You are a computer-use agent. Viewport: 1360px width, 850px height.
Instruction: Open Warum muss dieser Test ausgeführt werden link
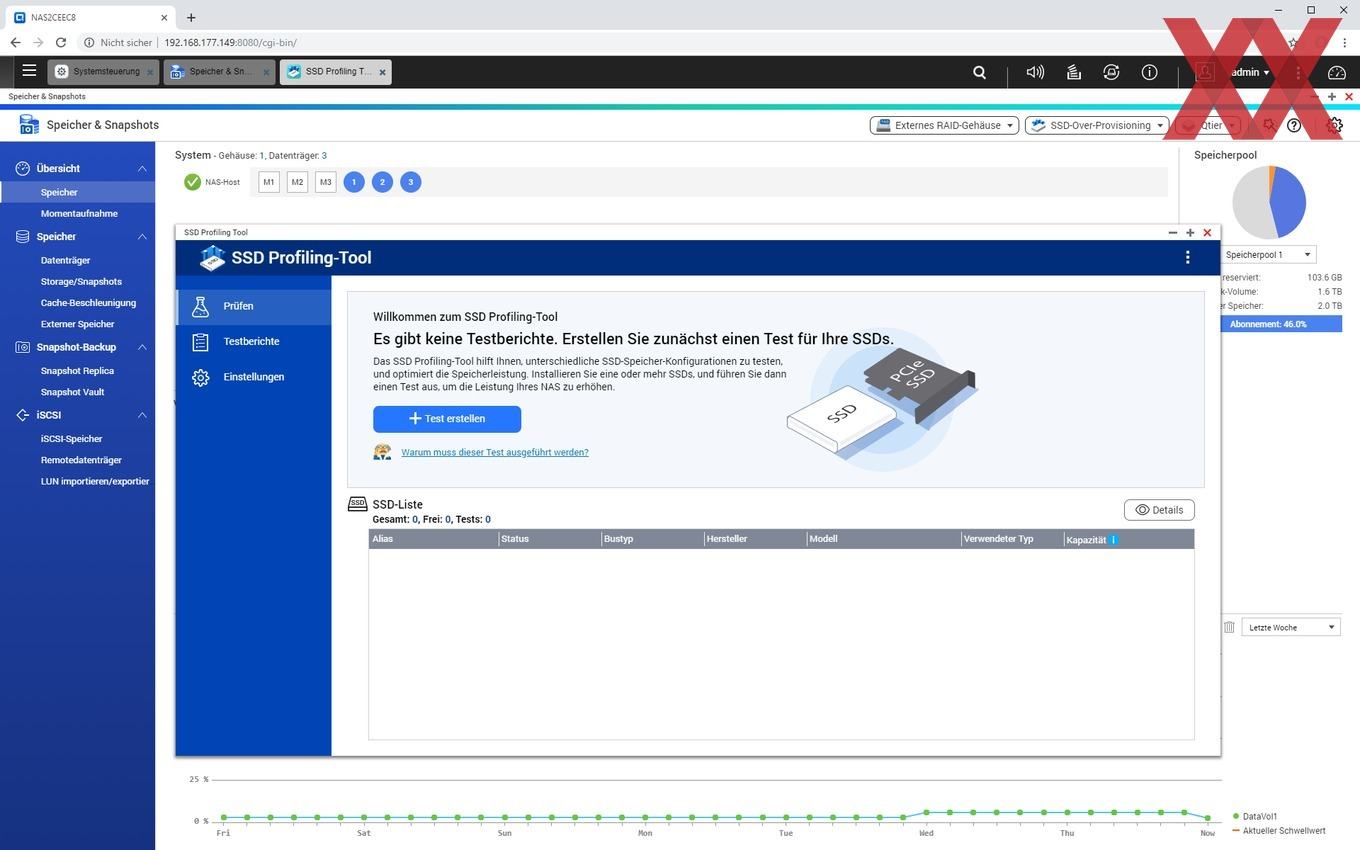click(495, 452)
